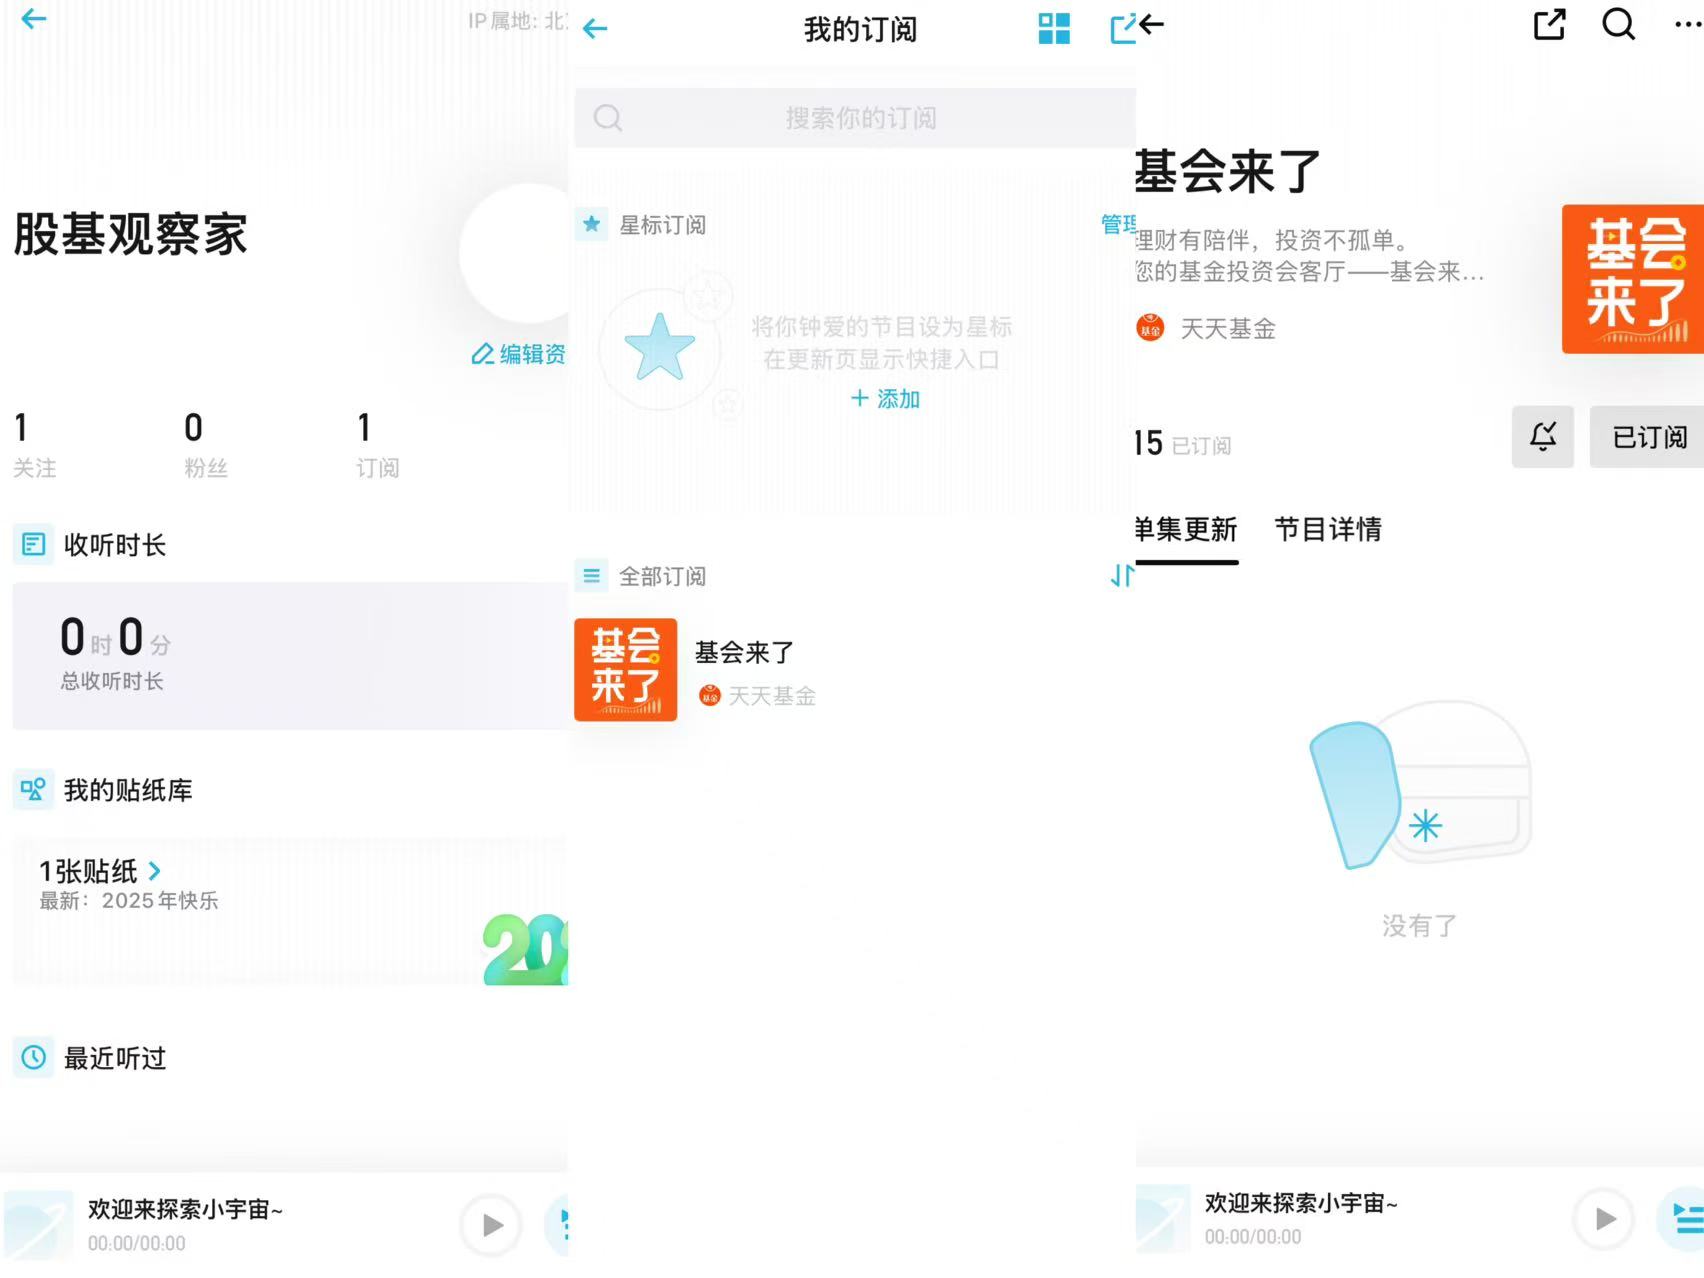The width and height of the screenshot is (1704, 1278).
Task: Open the total listening time card
Action: (290, 656)
